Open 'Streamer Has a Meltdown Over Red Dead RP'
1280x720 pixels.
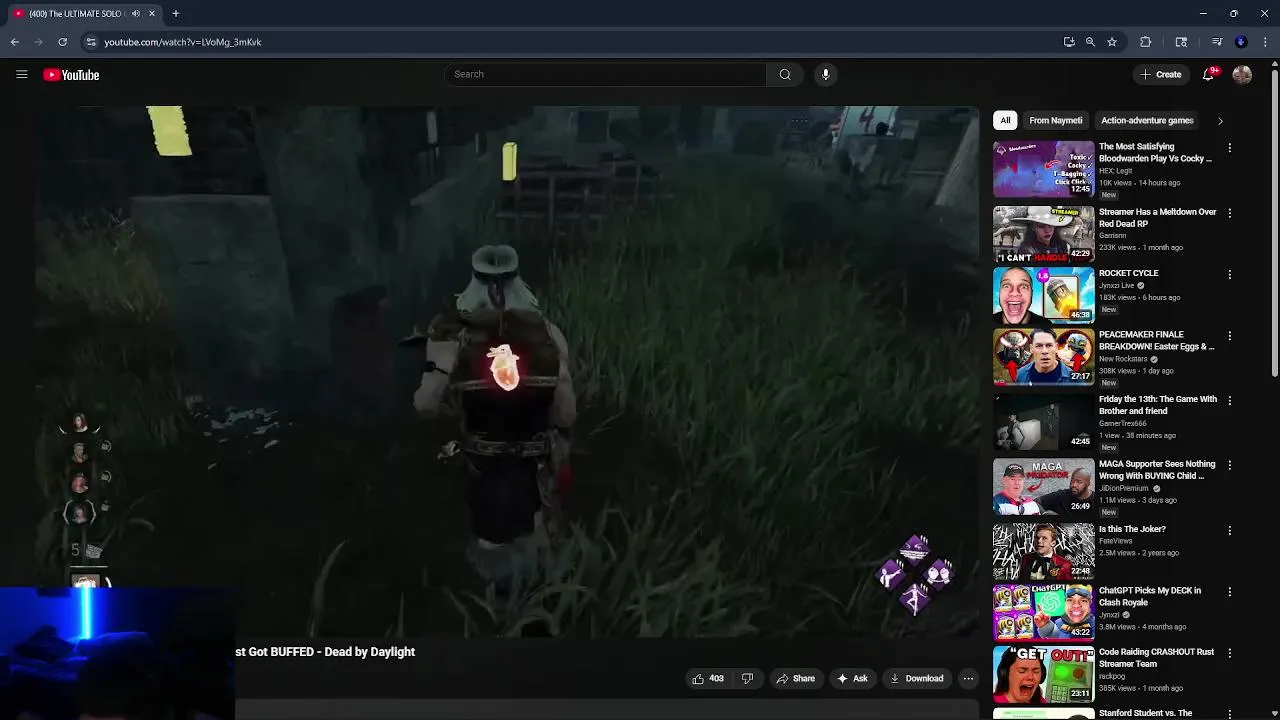click(x=1157, y=218)
